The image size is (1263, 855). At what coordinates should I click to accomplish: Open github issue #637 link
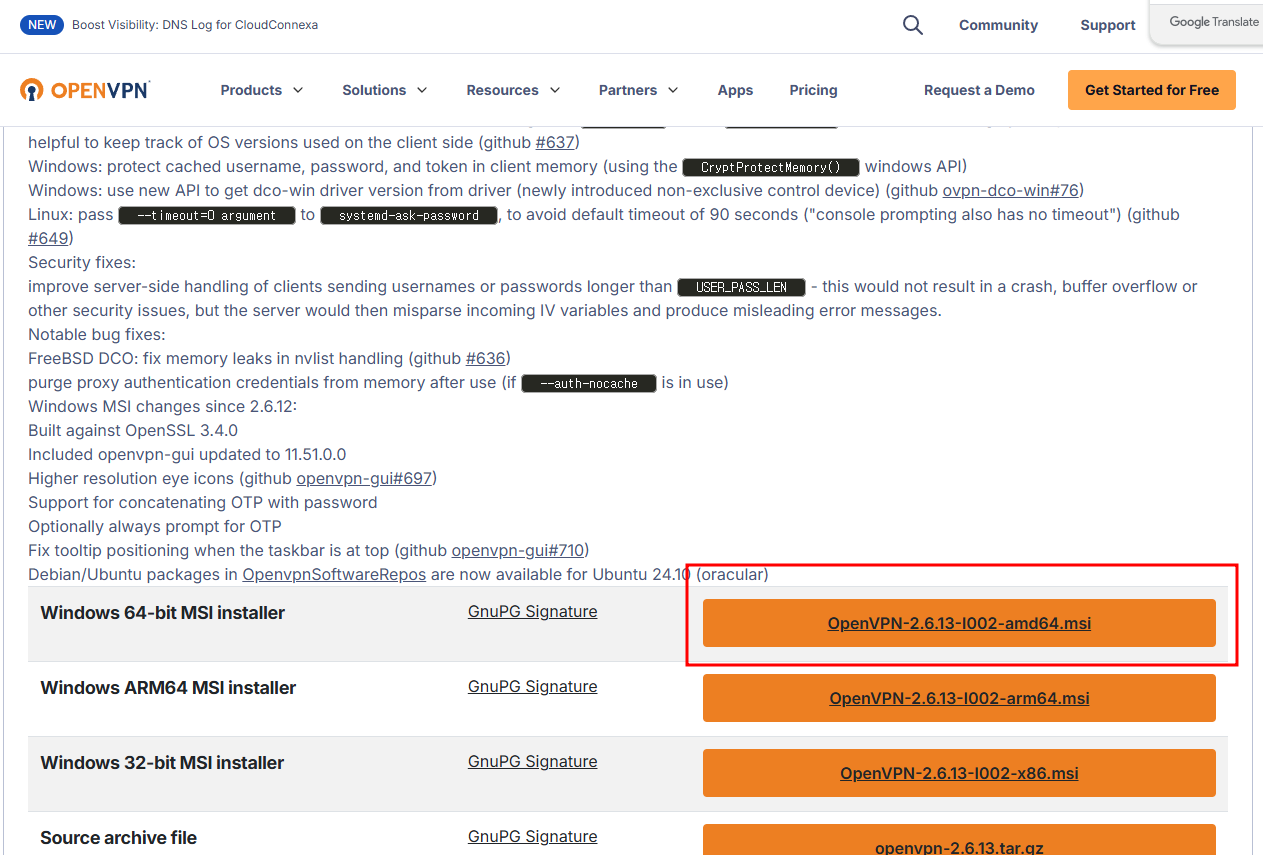(555, 142)
